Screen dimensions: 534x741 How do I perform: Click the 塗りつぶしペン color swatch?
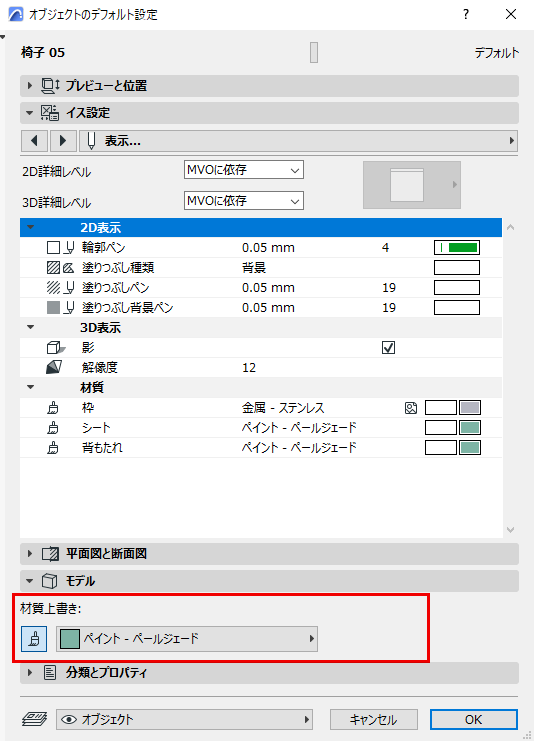coord(457,287)
